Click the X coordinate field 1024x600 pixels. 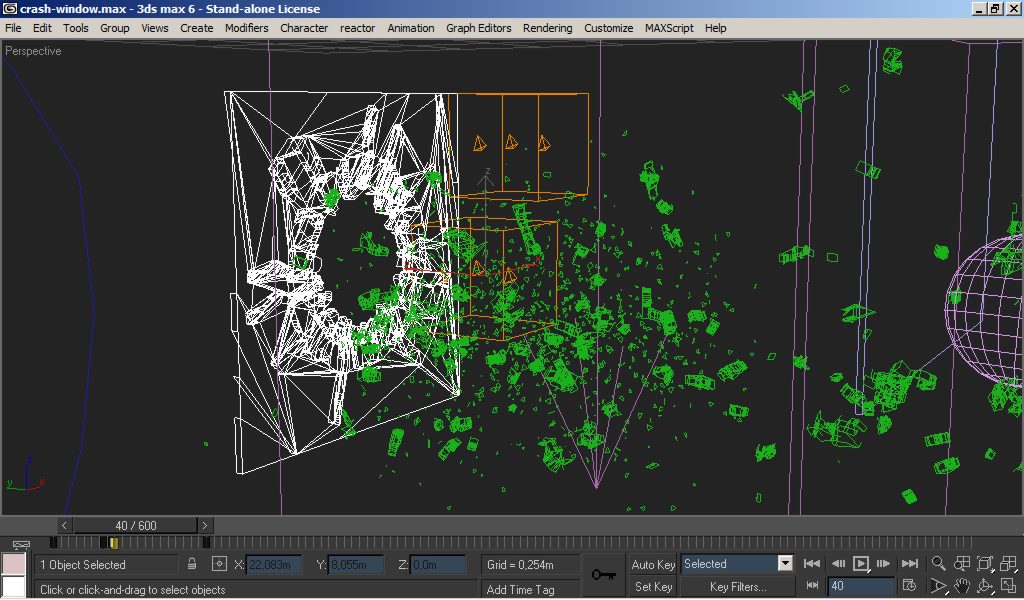pos(274,565)
